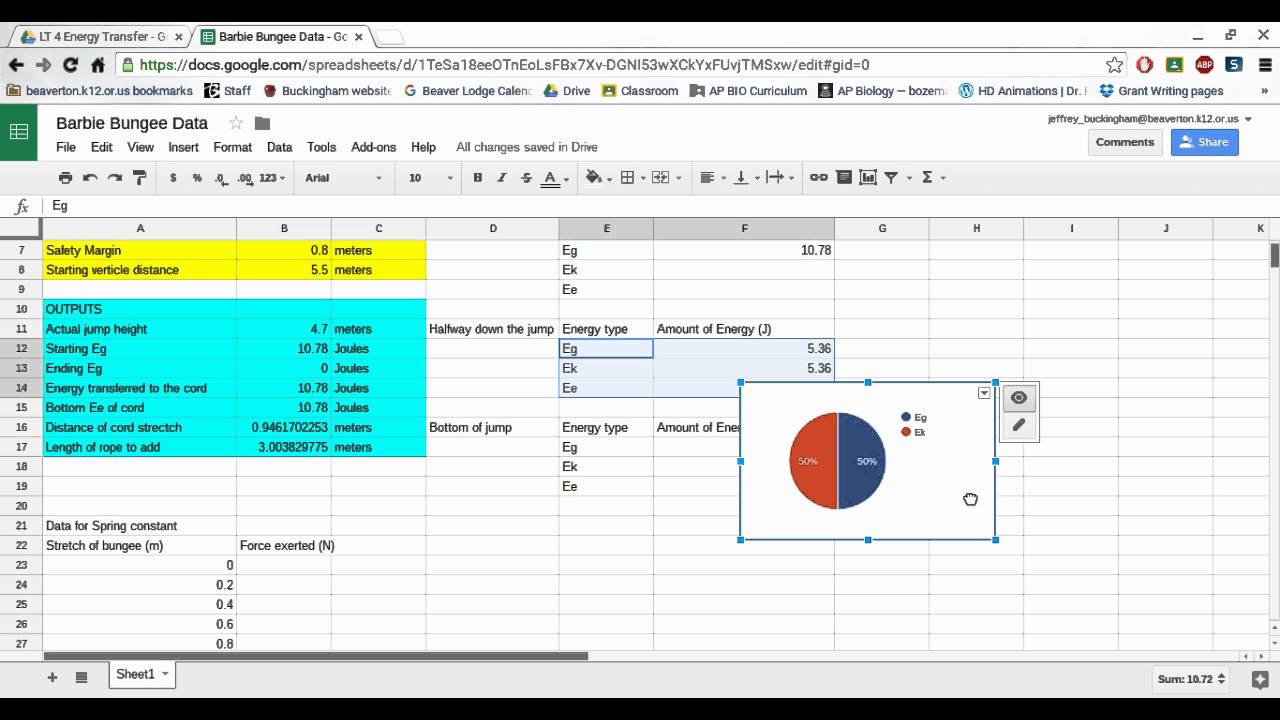Open font size 10 dropdown
This screenshot has height=720, width=1280.
pyautogui.click(x=430, y=178)
